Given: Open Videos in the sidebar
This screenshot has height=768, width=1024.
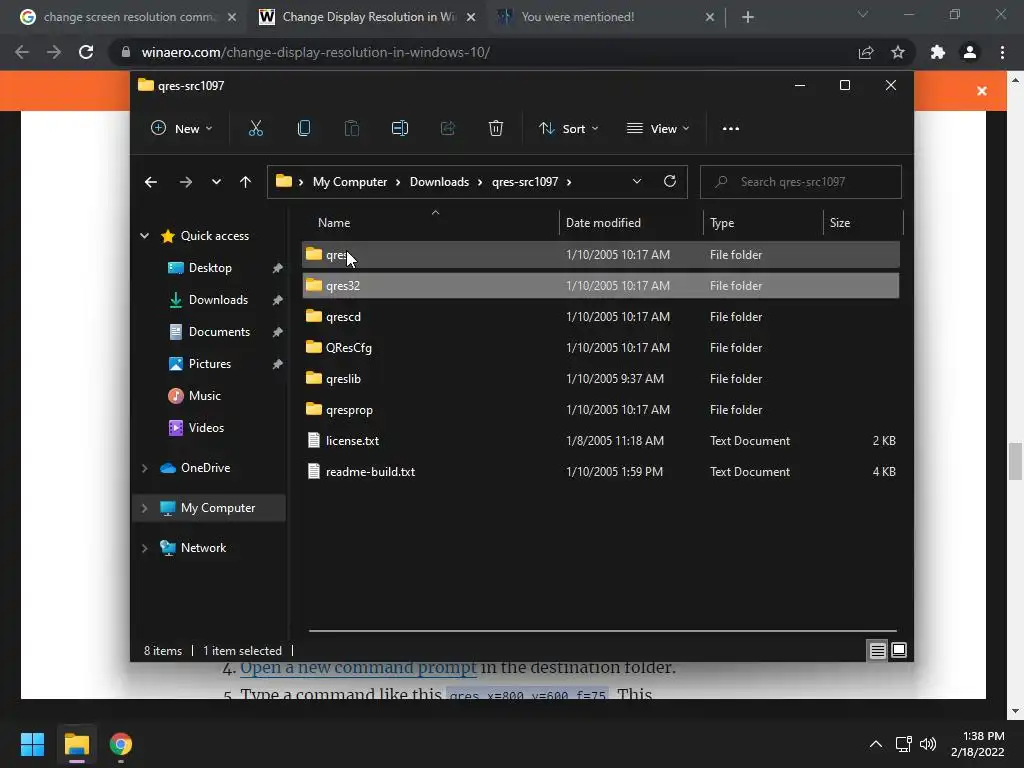Looking at the screenshot, I should coord(206,428).
